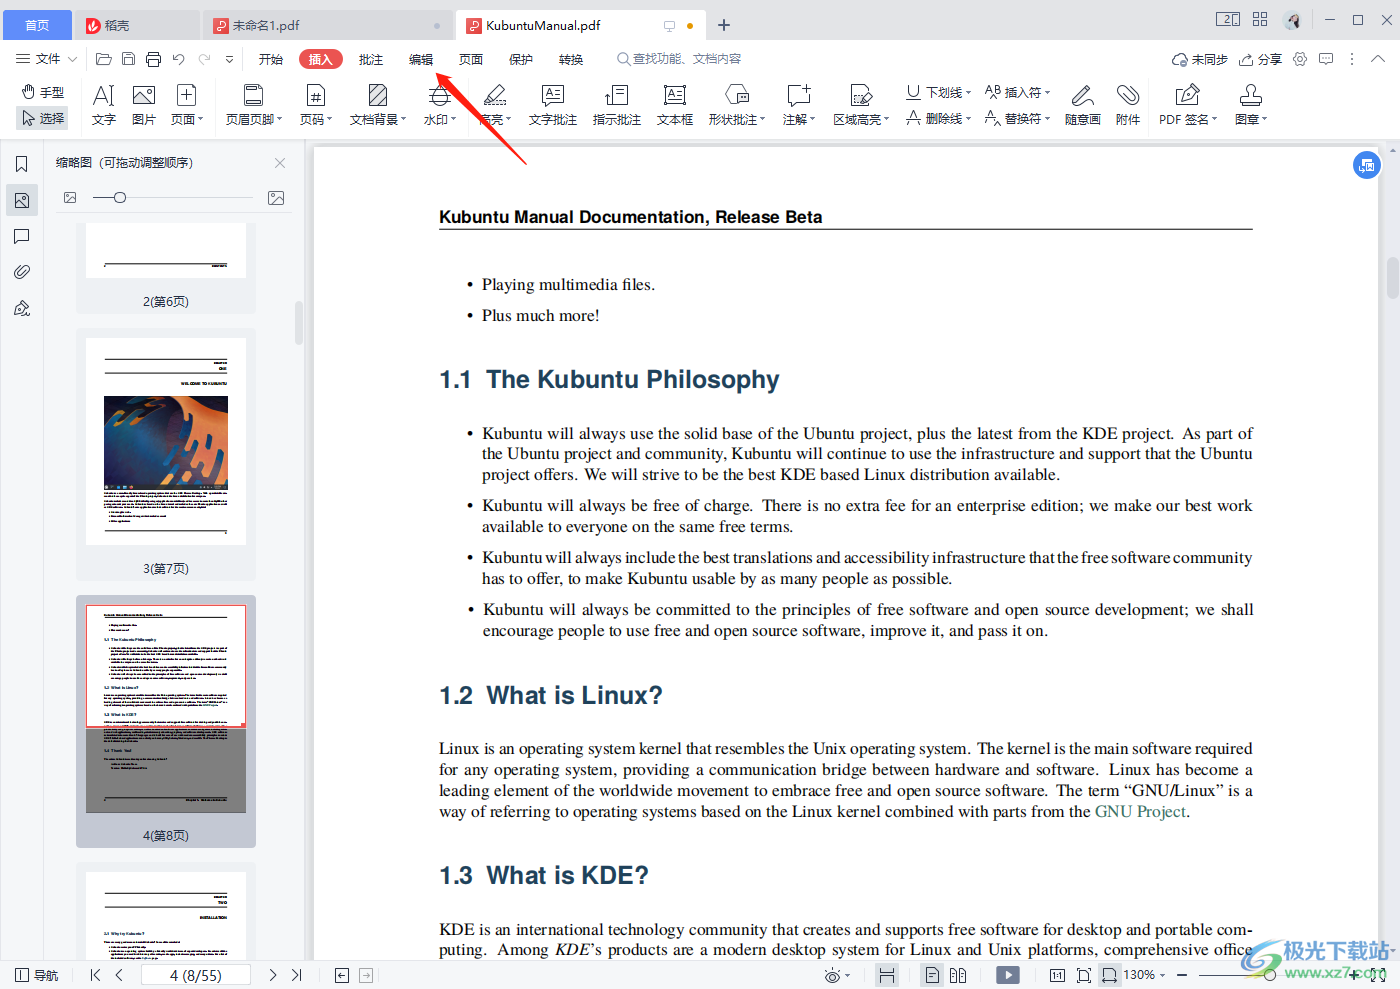
Task: Insert a picture with 图片 tool
Action: click(x=144, y=105)
